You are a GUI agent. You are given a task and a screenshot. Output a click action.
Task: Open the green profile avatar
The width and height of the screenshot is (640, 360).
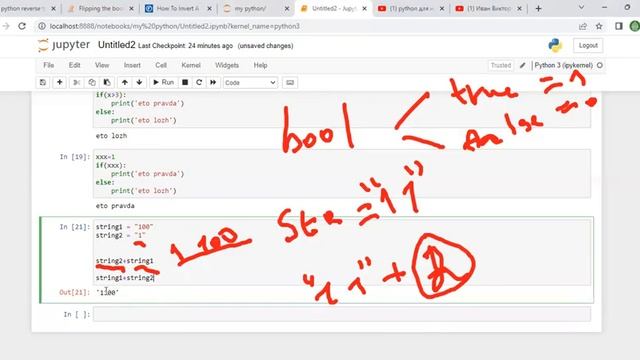click(635, 26)
